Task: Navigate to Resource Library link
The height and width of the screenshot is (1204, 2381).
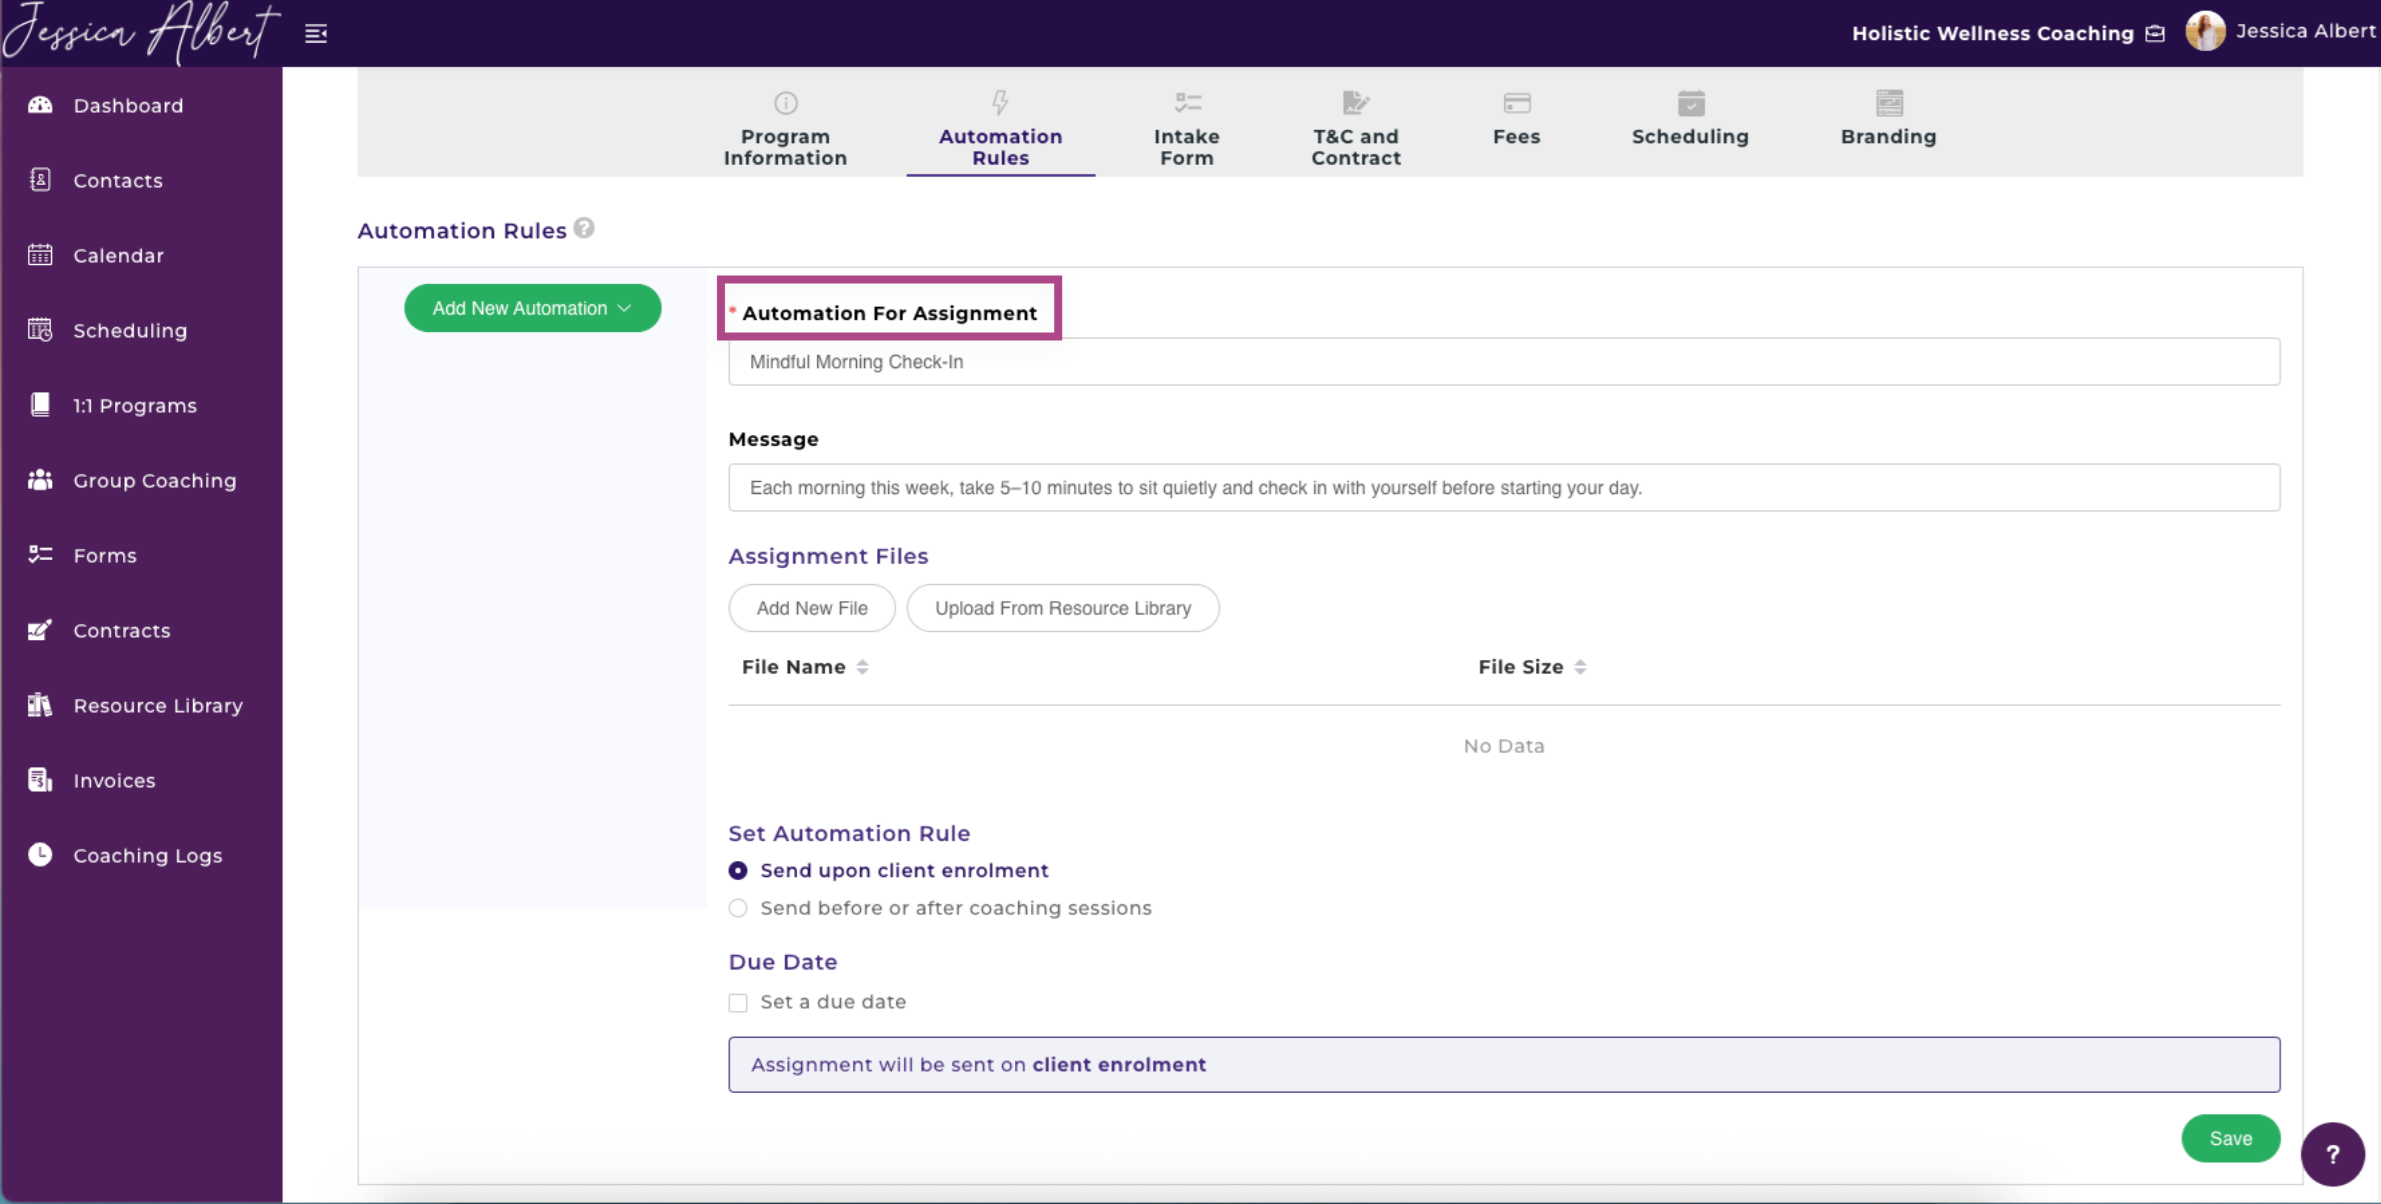Action: tap(158, 706)
